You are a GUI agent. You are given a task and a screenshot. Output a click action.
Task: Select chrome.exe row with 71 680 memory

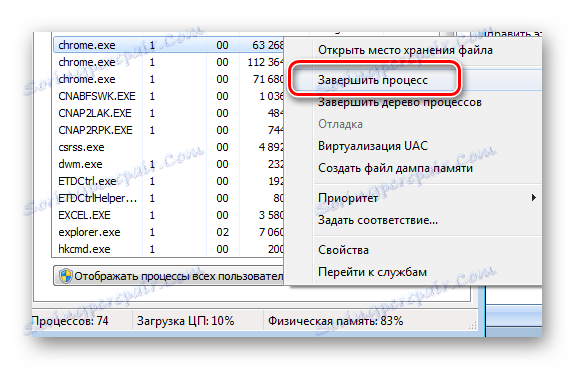click(x=169, y=79)
